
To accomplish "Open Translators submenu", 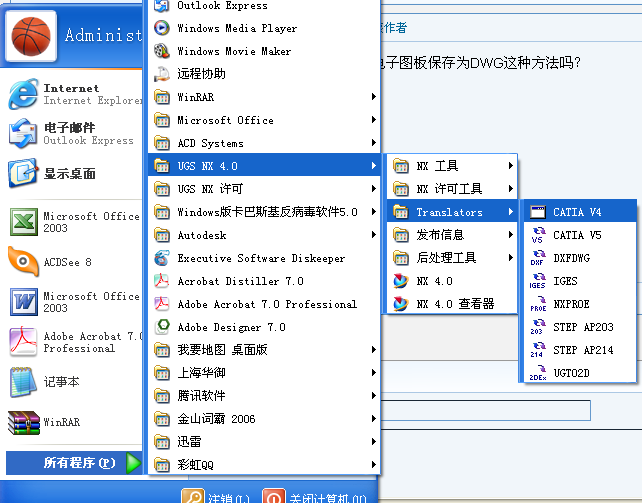I will (452, 212).
